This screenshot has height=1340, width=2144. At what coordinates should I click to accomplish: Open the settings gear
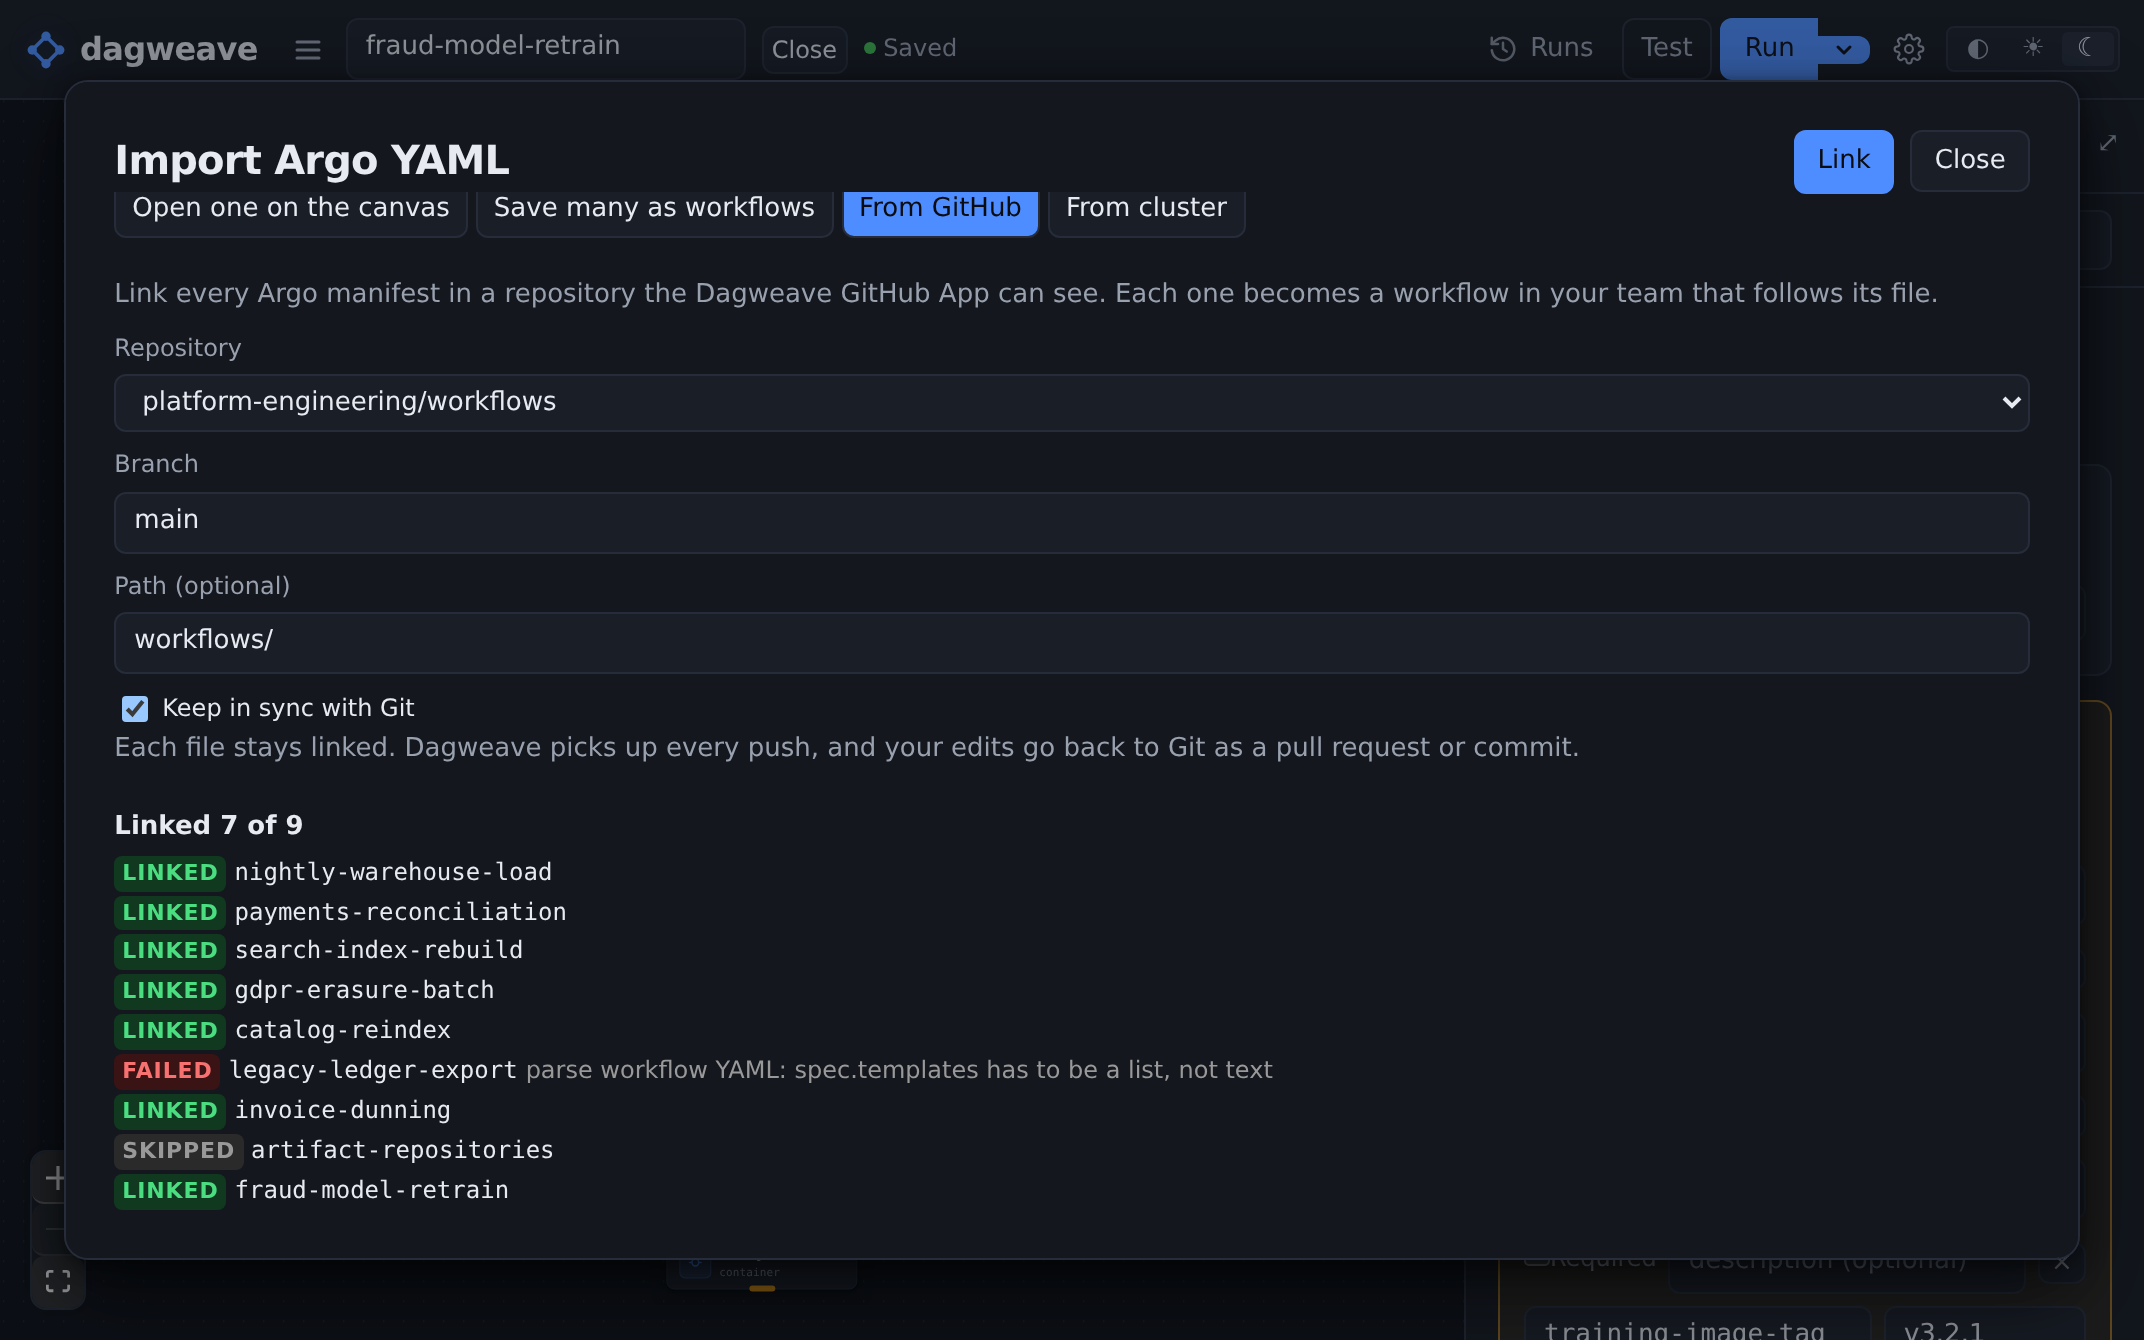coord(1908,48)
